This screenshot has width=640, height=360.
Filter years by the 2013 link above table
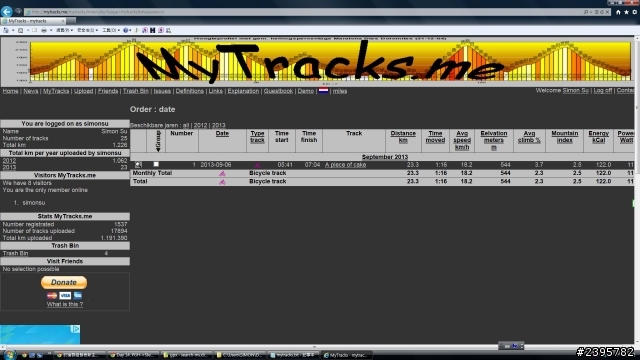218,125
